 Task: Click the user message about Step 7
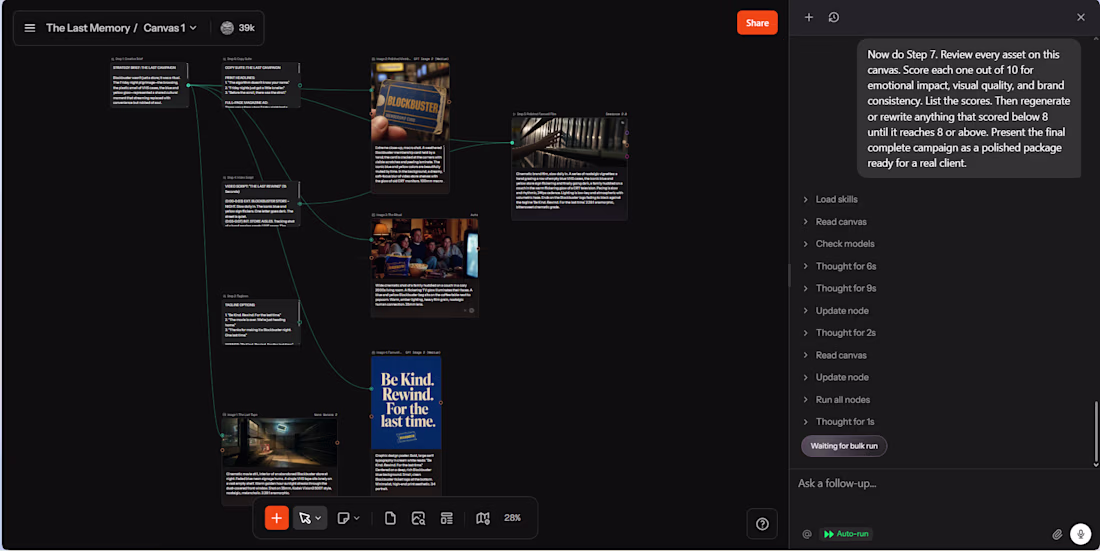pyautogui.click(x=968, y=109)
